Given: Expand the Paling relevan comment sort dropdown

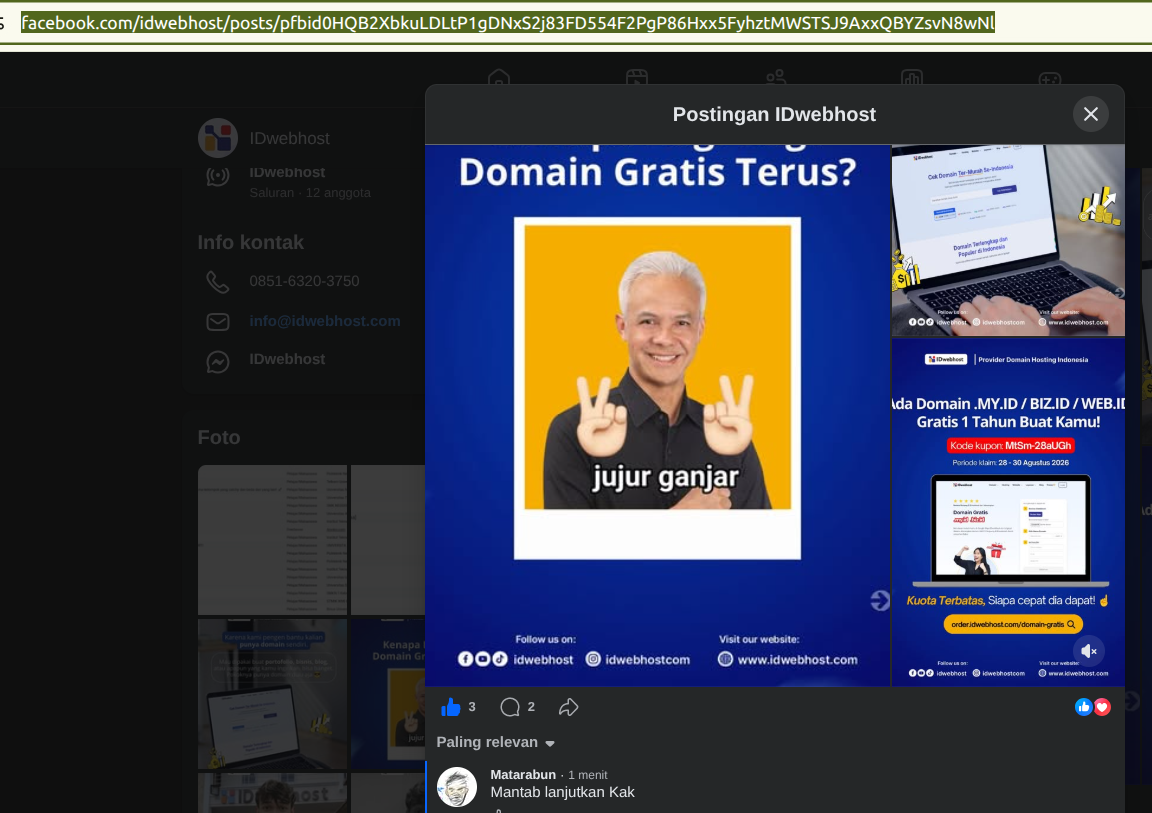Looking at the screenshot, I should tap(496, 742).
